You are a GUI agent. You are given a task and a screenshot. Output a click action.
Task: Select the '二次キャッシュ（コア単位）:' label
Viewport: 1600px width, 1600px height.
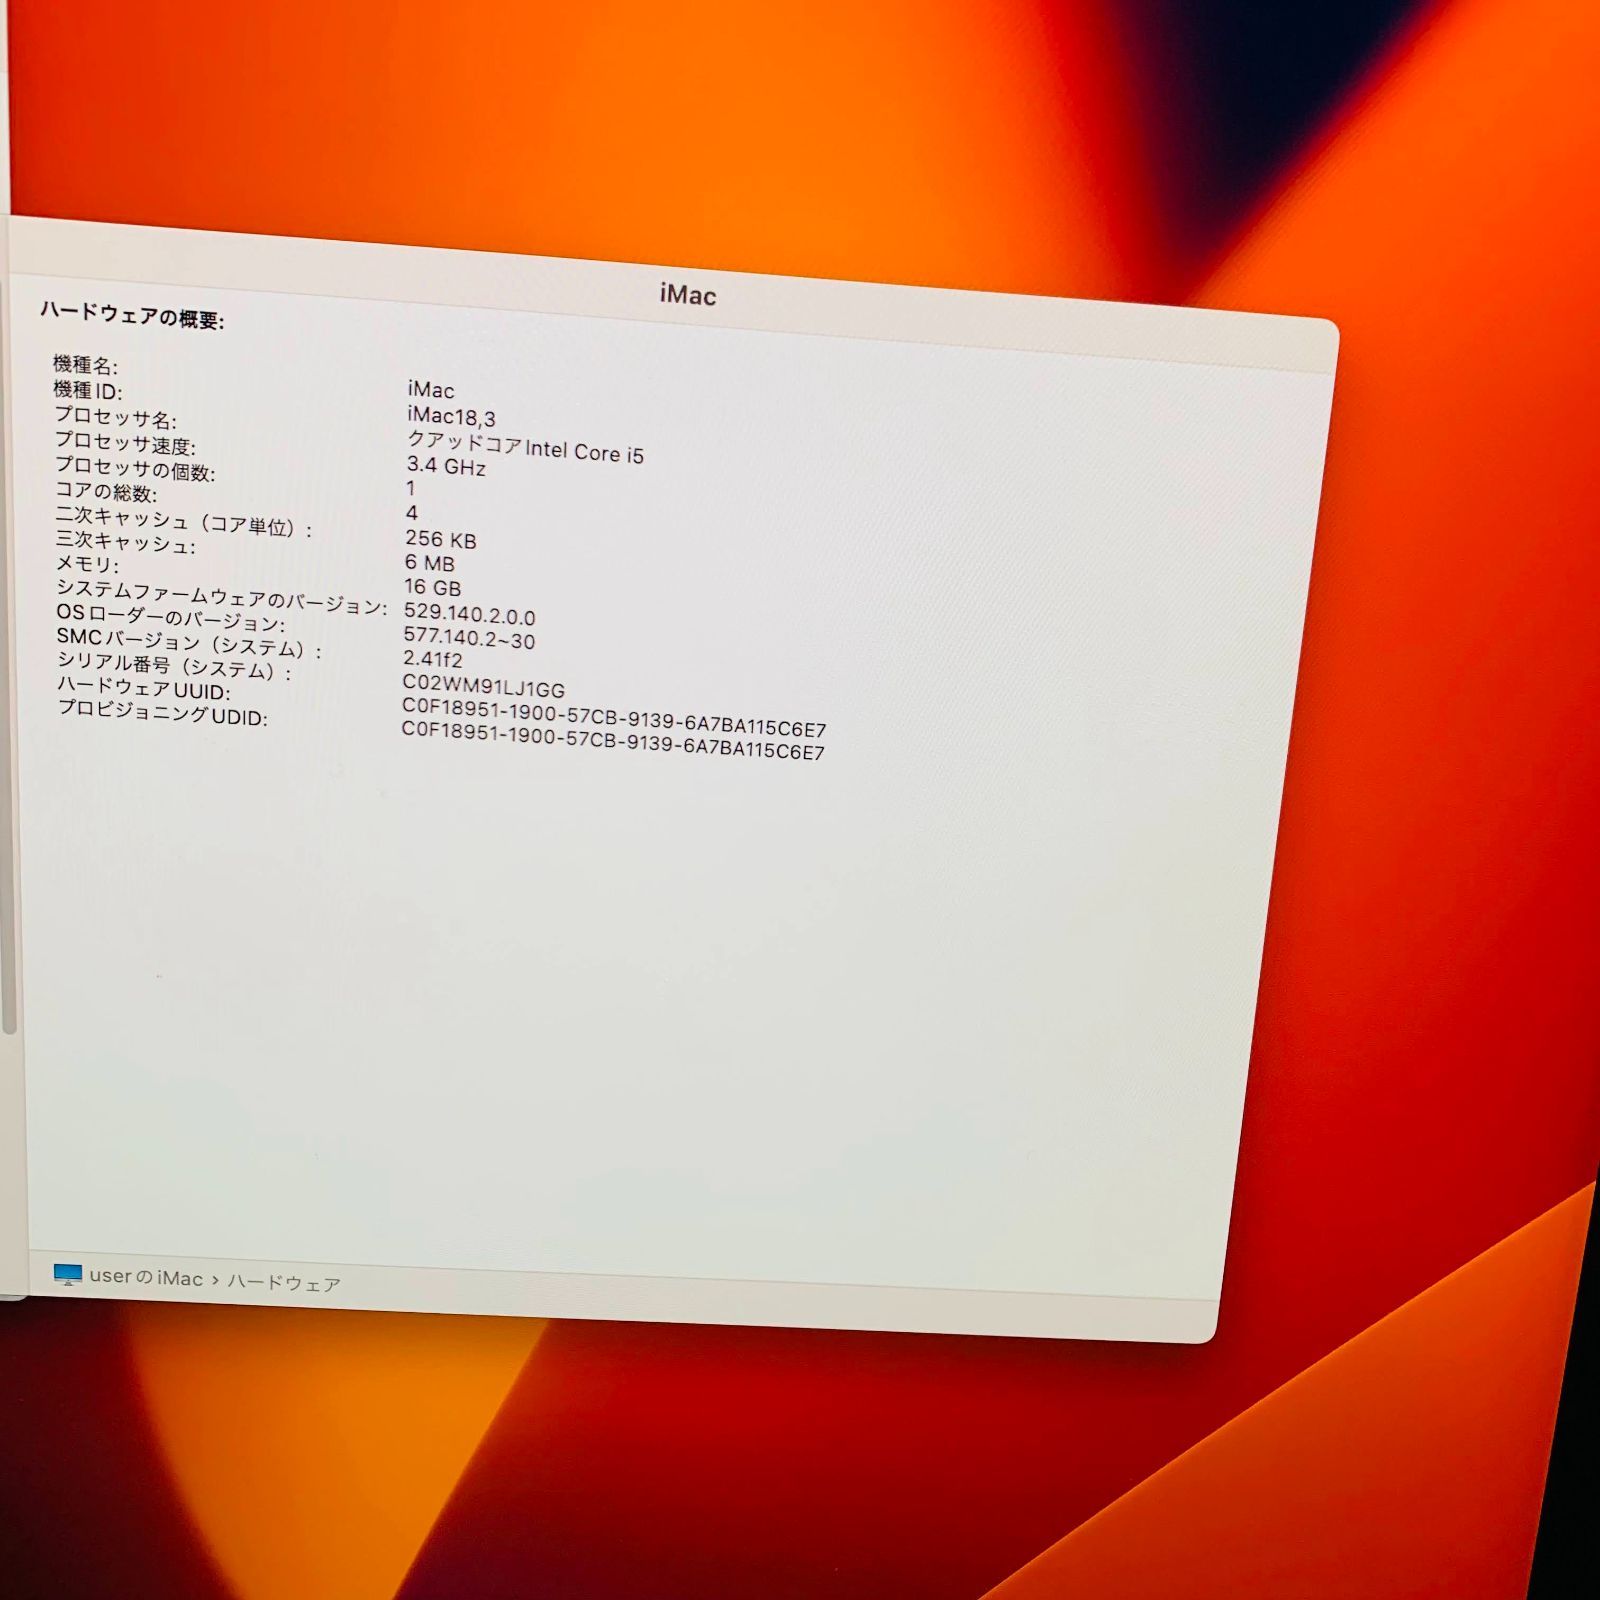(184, 522)
